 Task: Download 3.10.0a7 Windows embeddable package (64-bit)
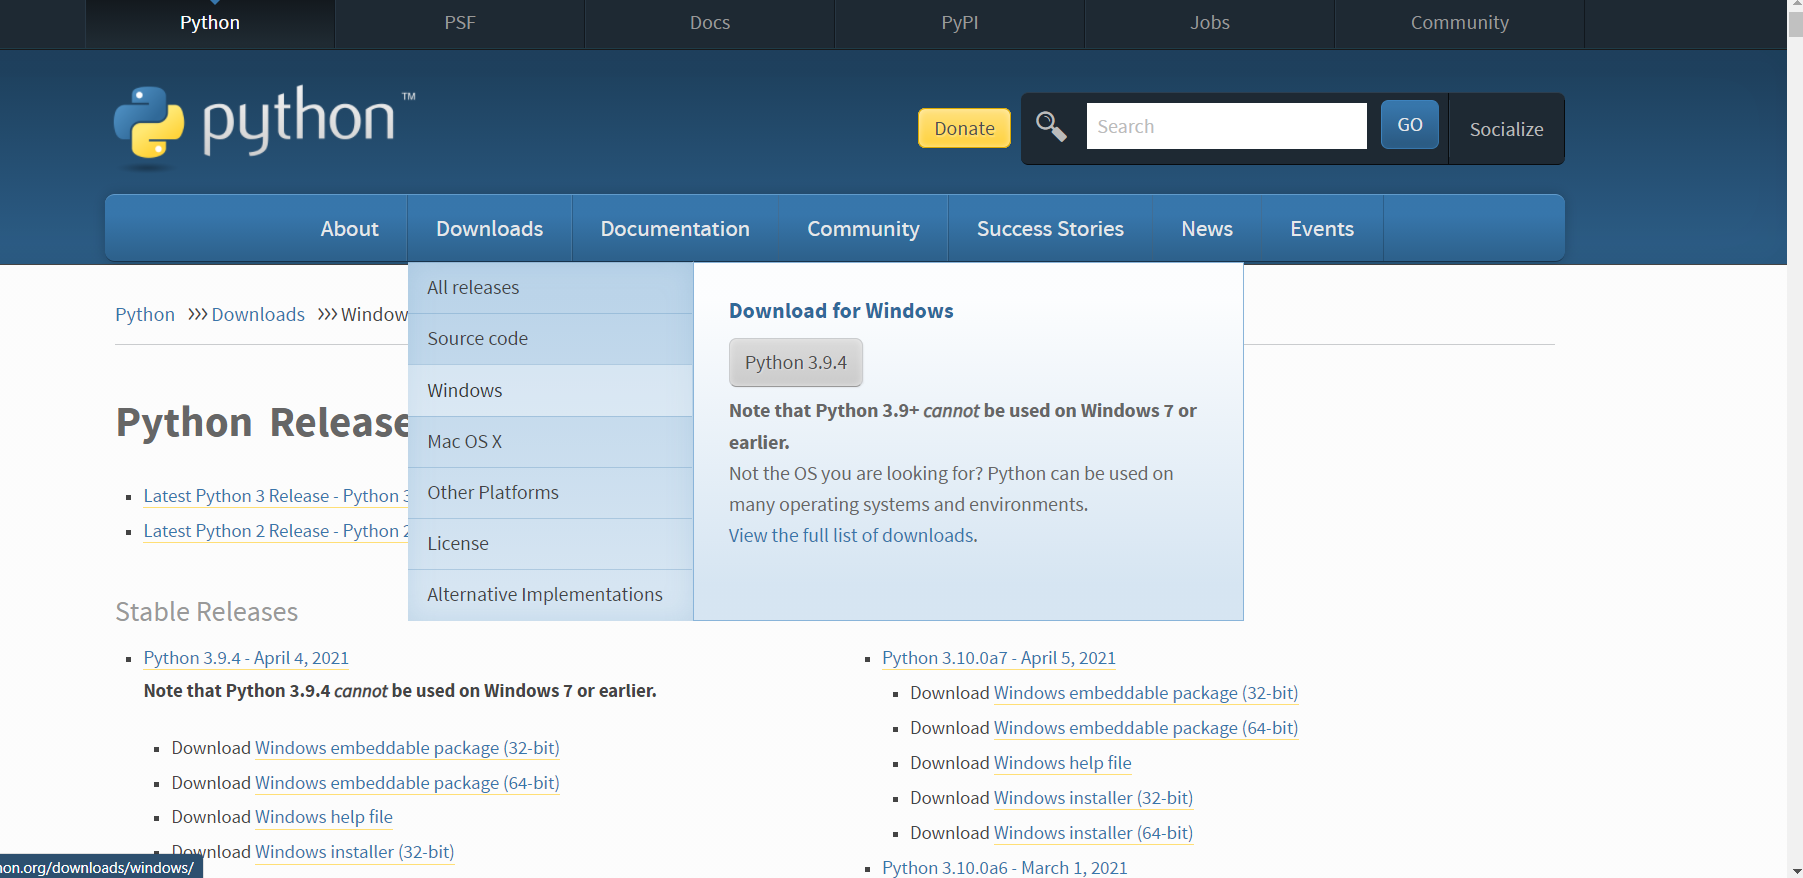1146,728
